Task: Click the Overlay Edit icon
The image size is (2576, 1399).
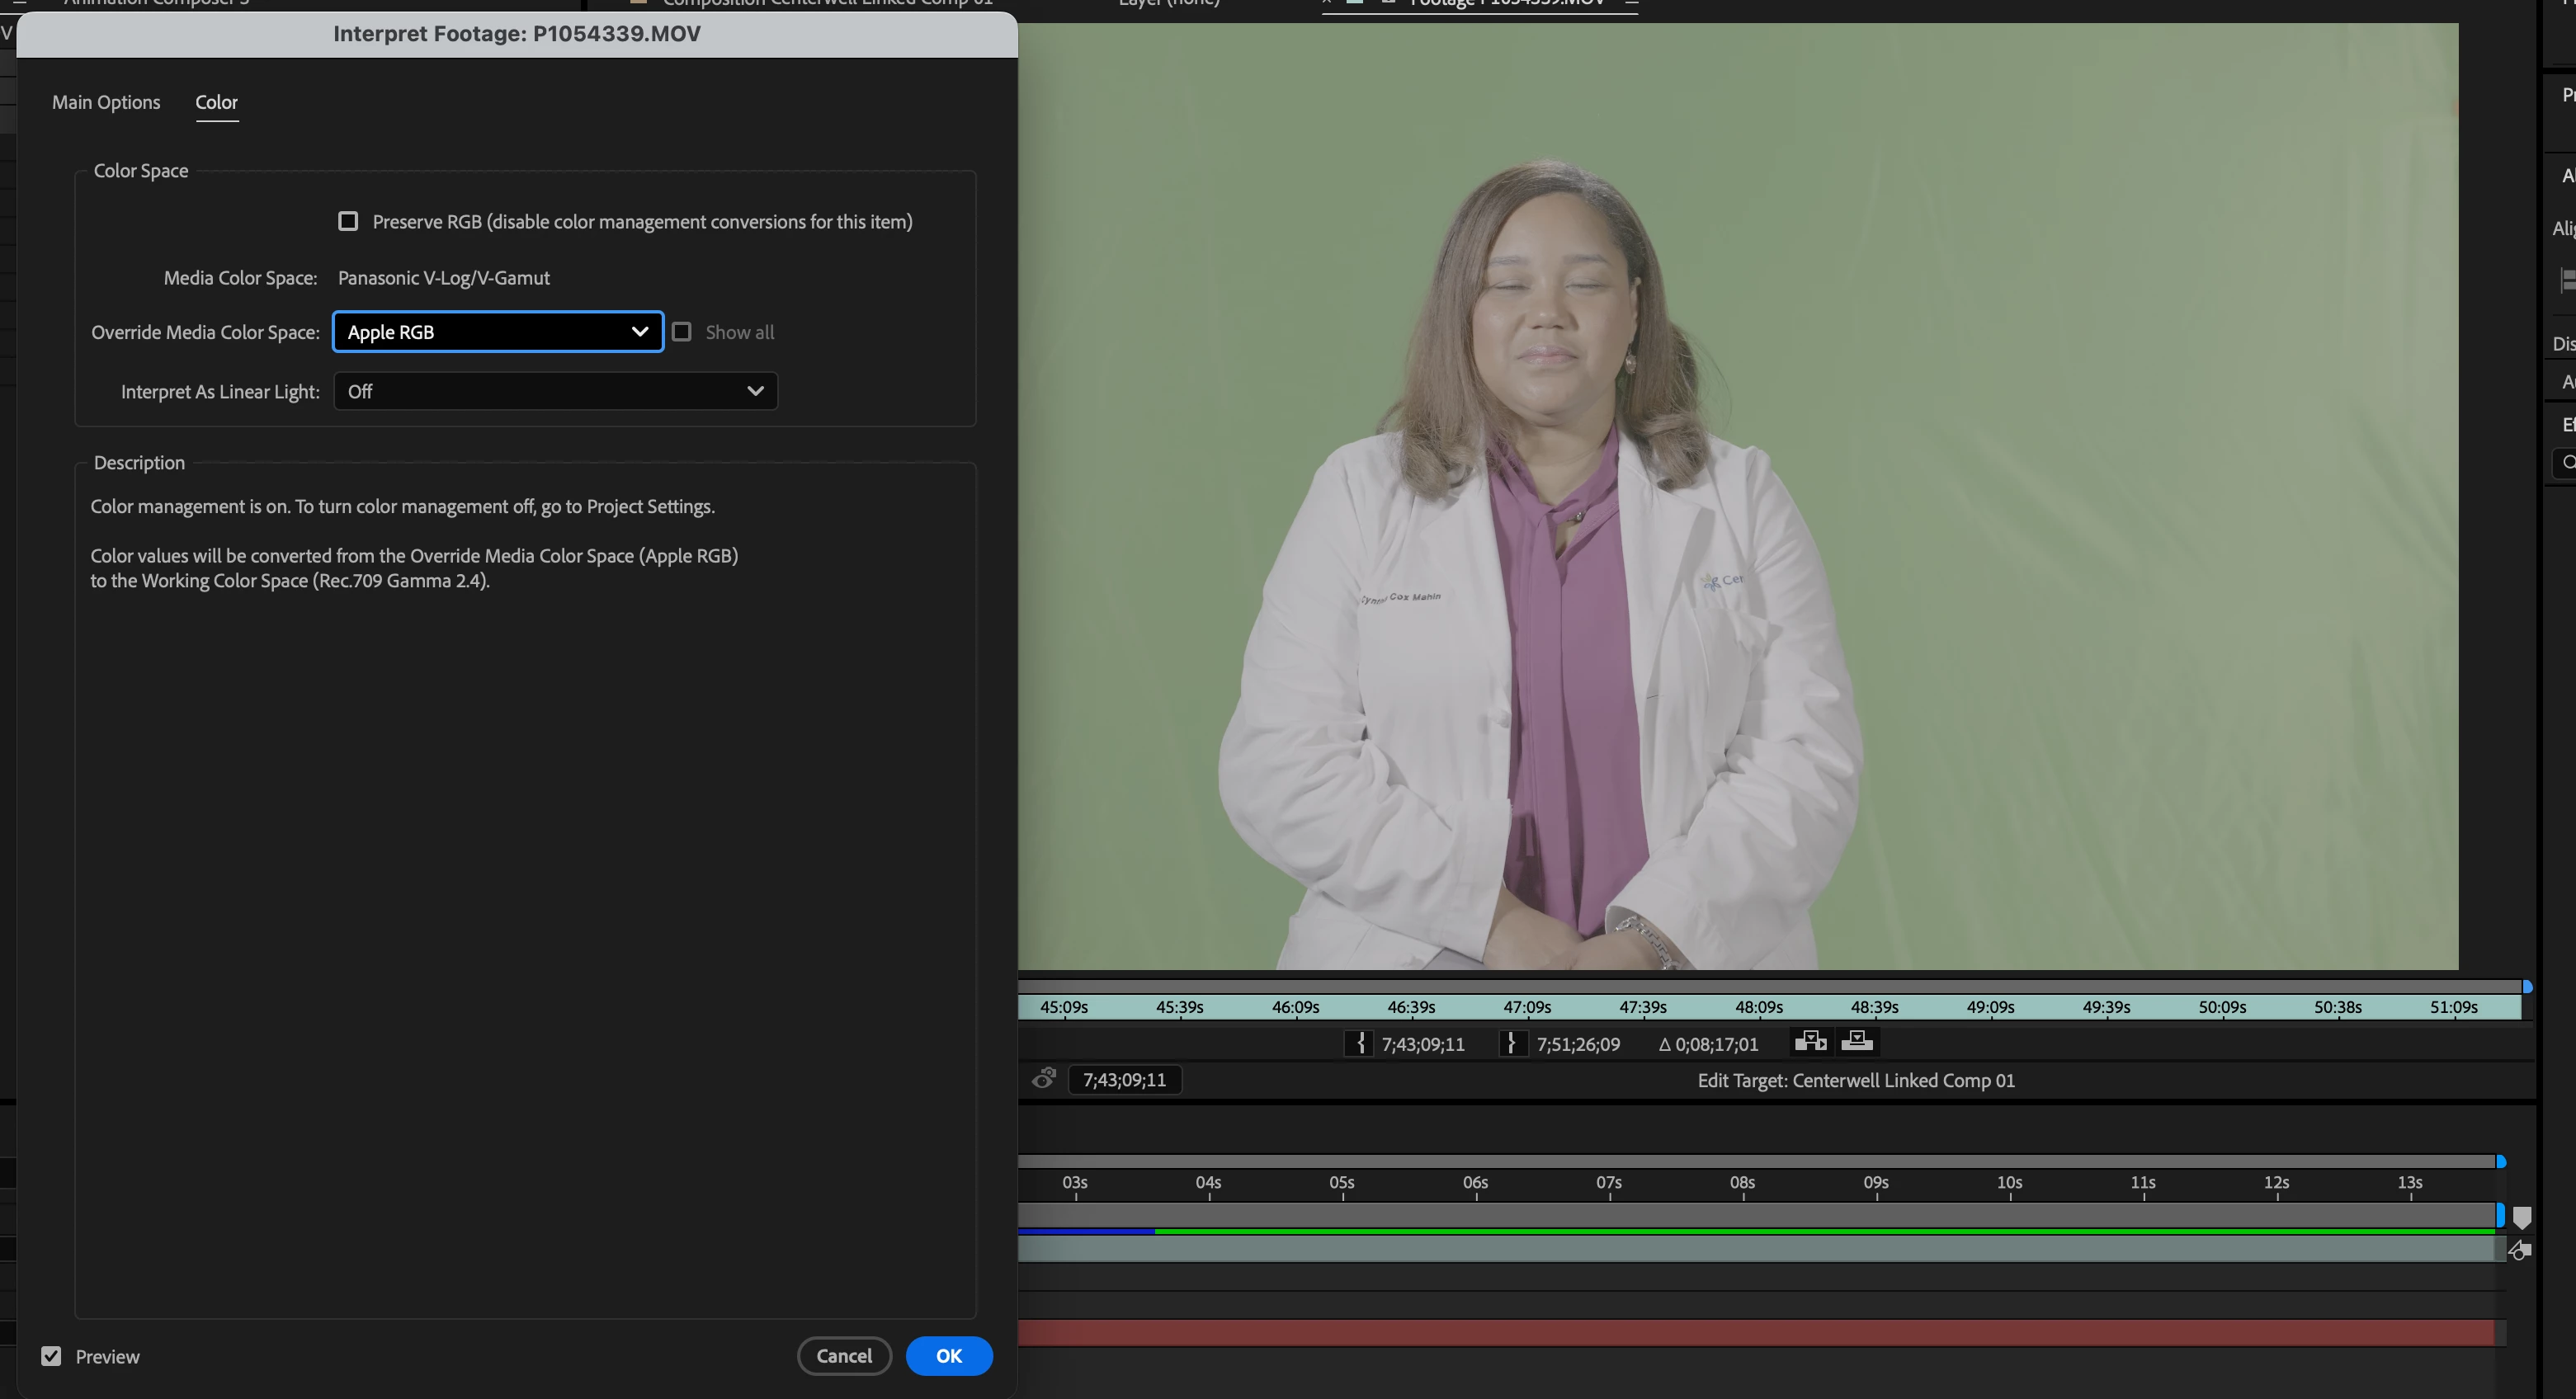Action: click(x=1857, y=1042)
